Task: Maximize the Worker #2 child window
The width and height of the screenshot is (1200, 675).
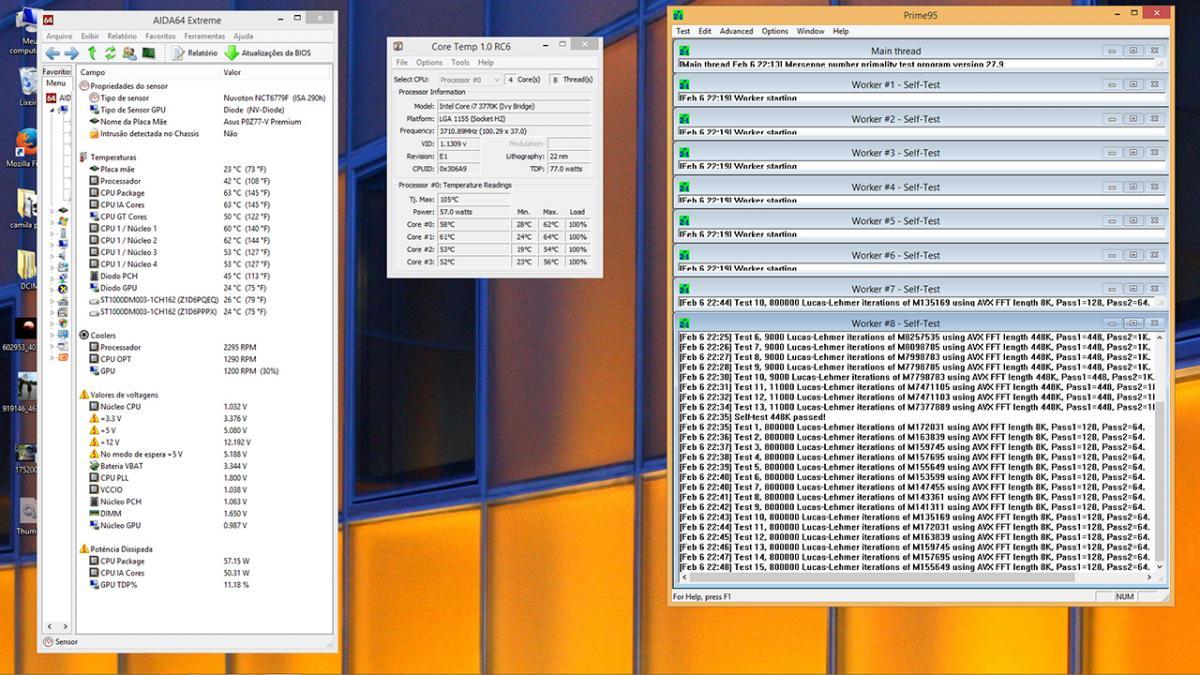Action: [1133, 119]
